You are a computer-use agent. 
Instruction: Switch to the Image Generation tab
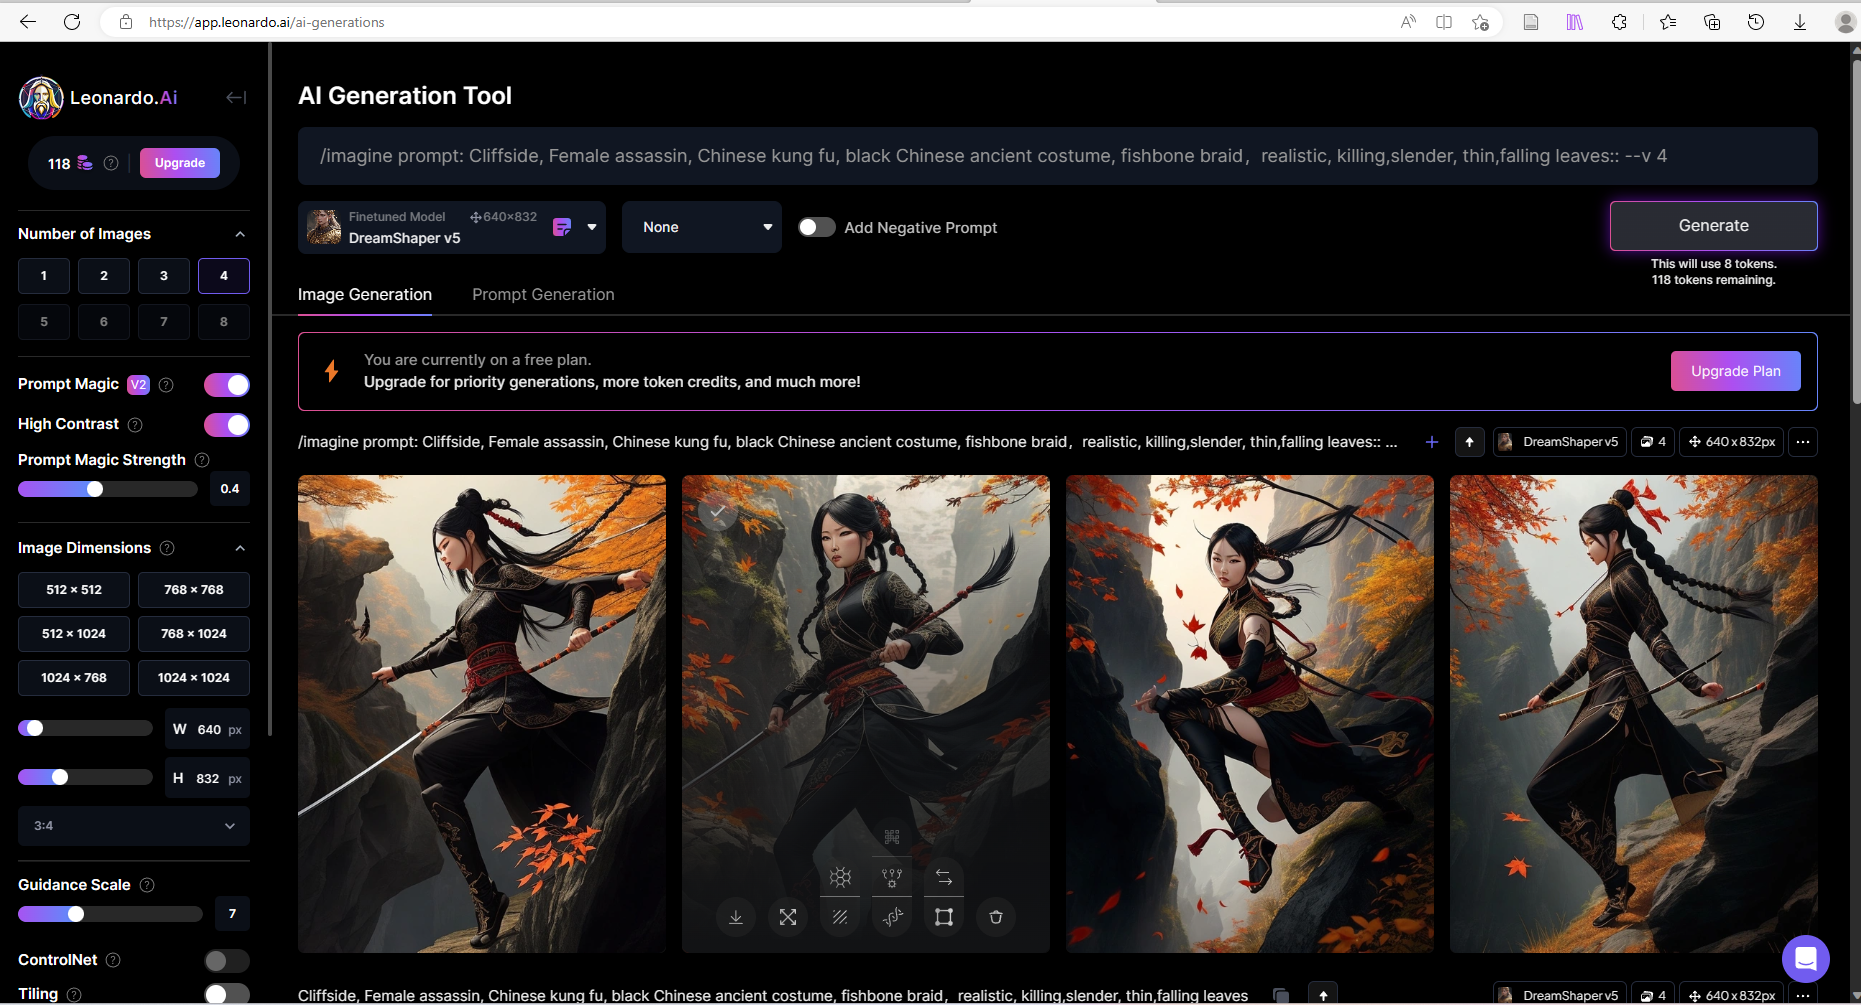coord(365,294)
